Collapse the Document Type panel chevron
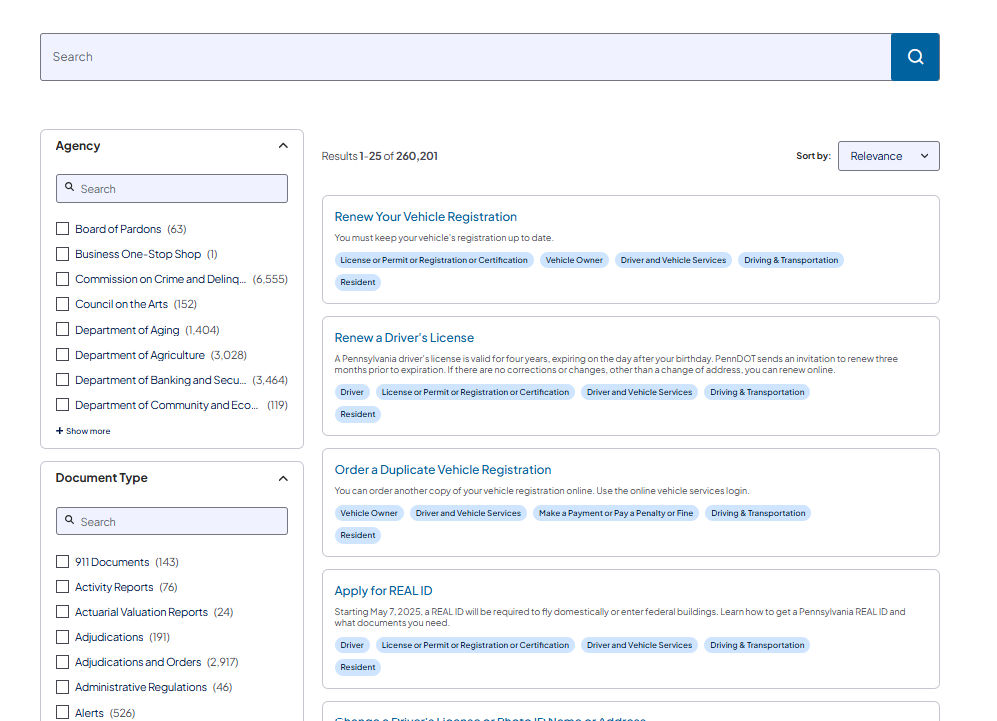This screenshot has width=997, height=721. 283,478
